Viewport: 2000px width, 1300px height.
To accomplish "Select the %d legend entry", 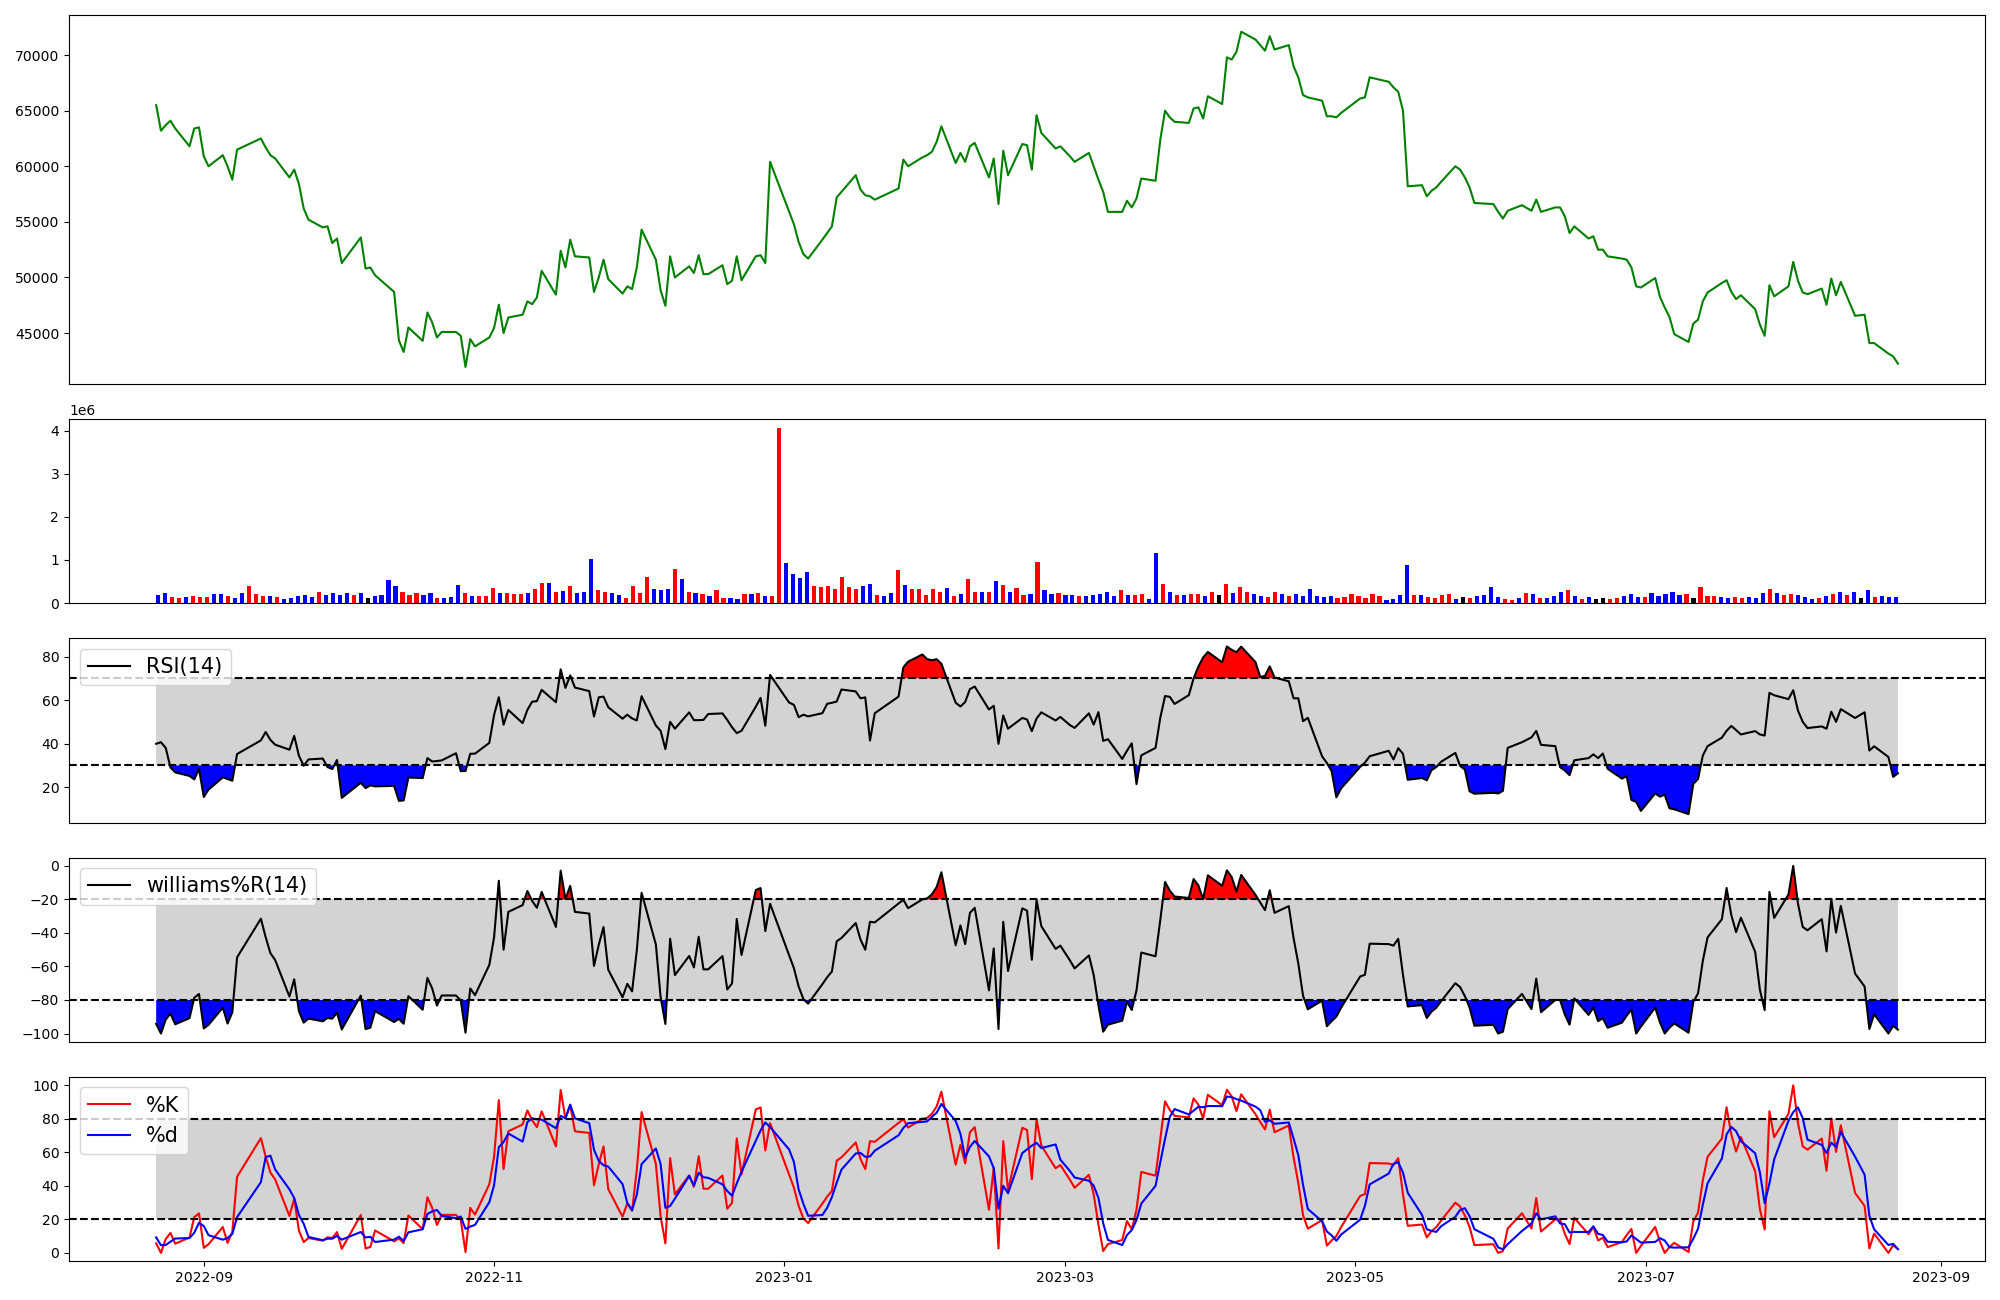I will (x=162, y=1135).
